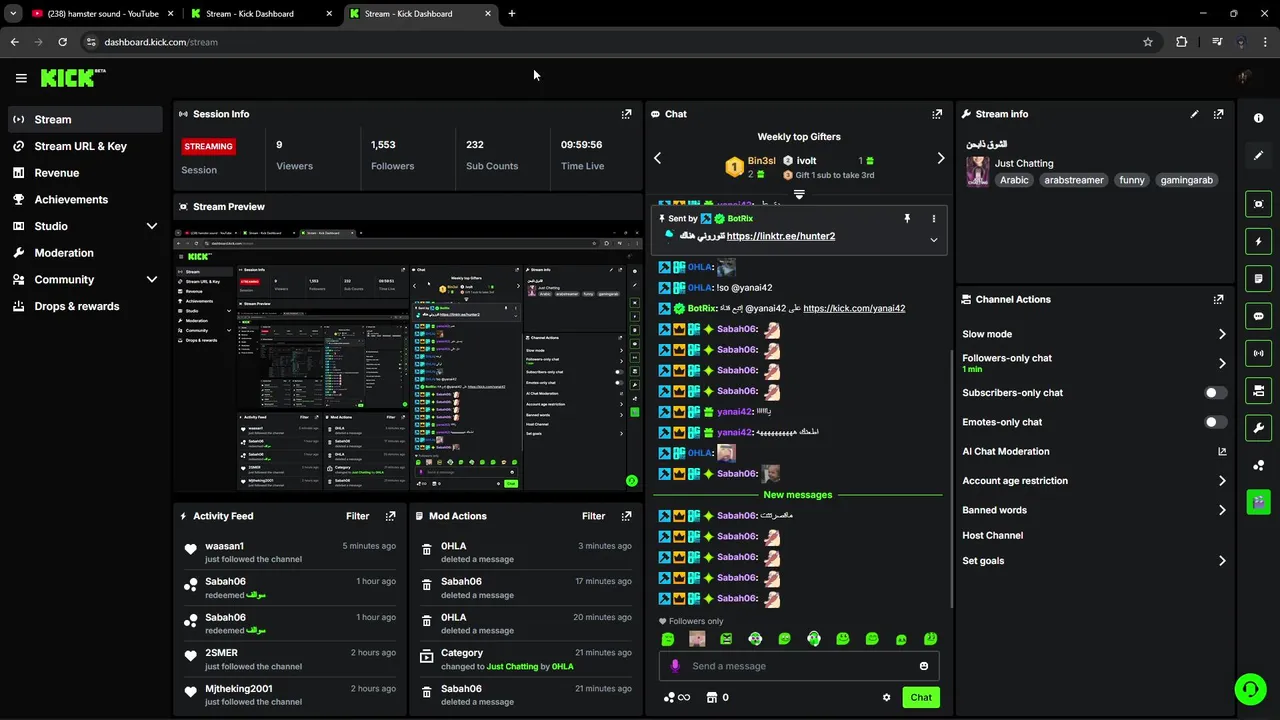Viewport: 1280px width, 720px height.
Task: Click the green icon at Stream Preview bottom corner
Action: (x=631, y=481)
